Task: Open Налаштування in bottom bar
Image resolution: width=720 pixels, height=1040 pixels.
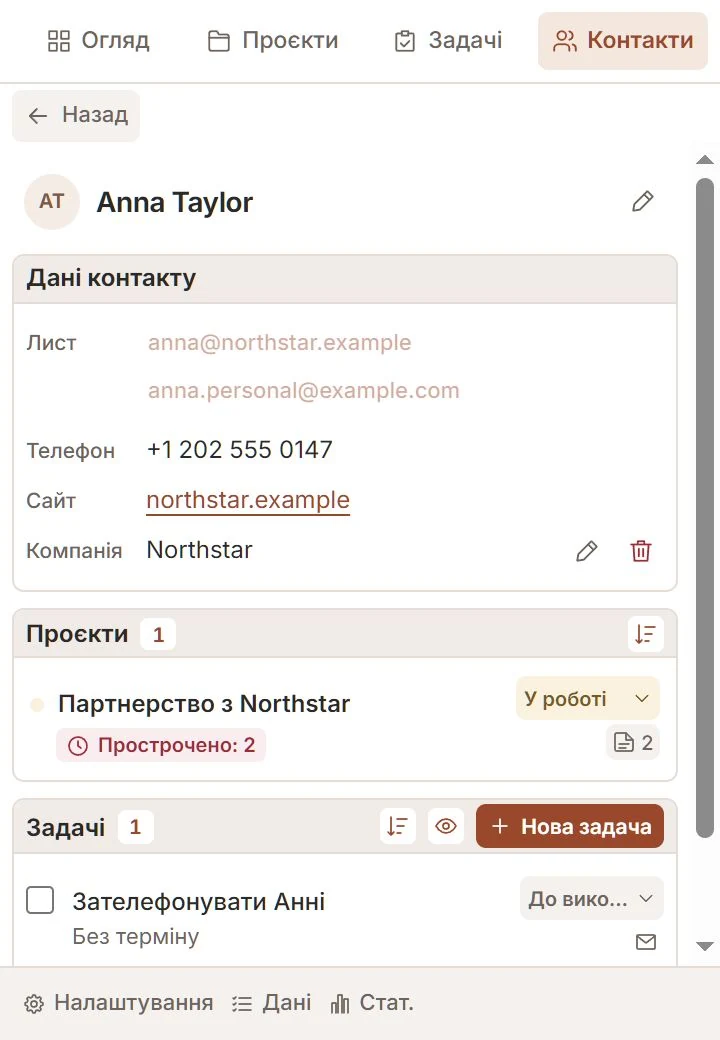Action: click(x=119, y=1003)
